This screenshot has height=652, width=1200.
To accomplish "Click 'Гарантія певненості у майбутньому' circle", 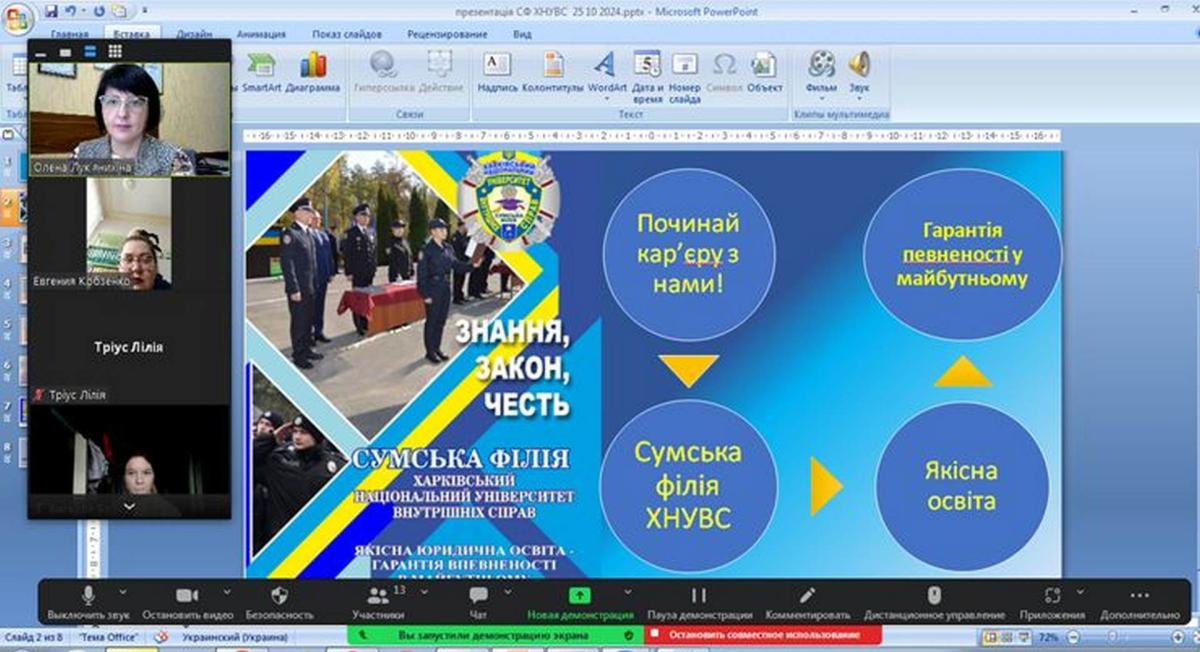I will [962, 255].
